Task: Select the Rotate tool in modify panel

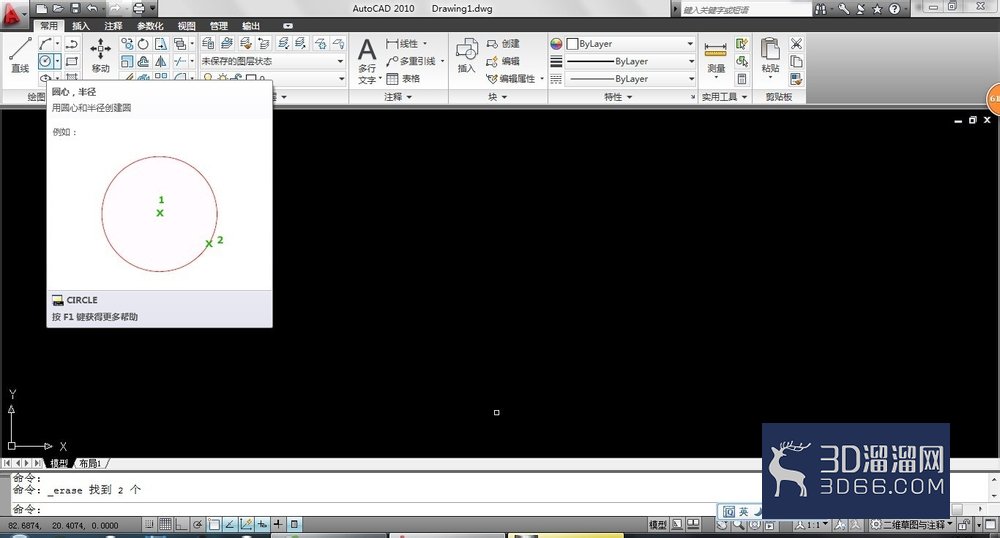Action: 143,43
